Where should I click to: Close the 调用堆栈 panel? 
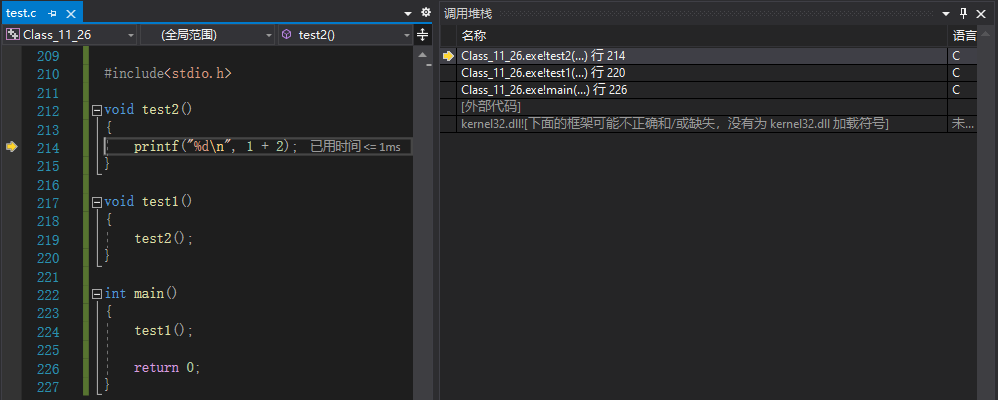coord(980,13)
